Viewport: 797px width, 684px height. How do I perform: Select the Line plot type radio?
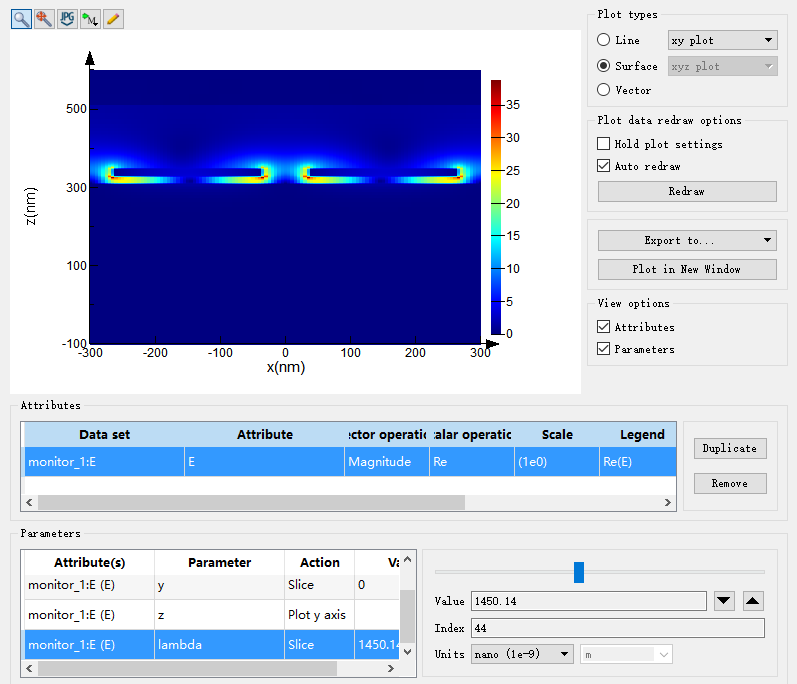(x=603, y=40)
